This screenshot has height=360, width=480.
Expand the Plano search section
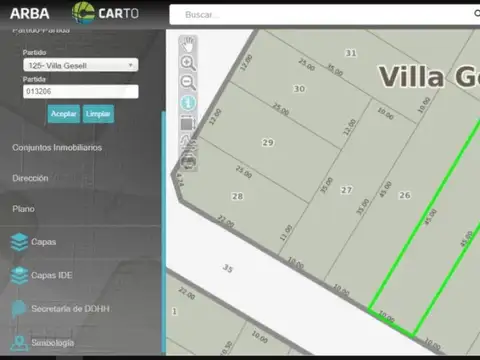23,209
